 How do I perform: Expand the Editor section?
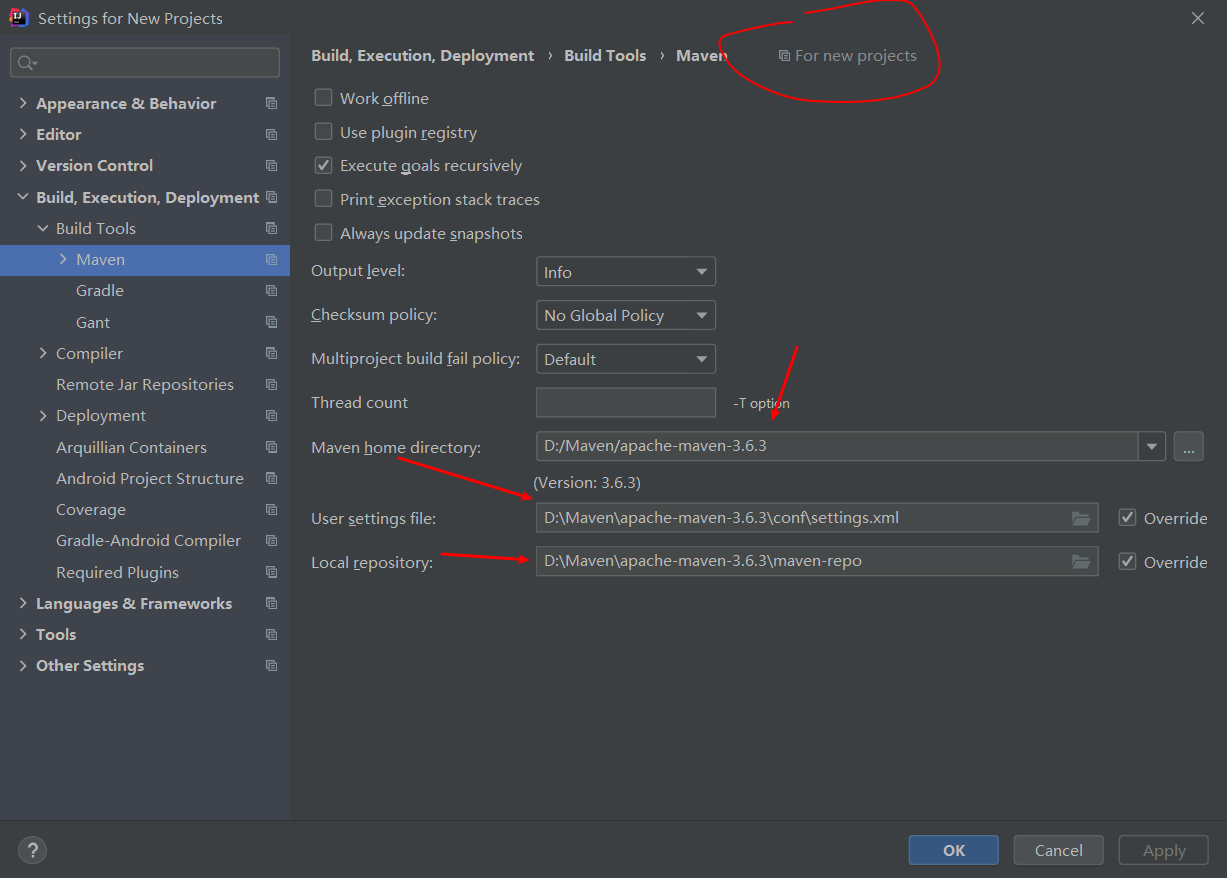tap(23, 134)
